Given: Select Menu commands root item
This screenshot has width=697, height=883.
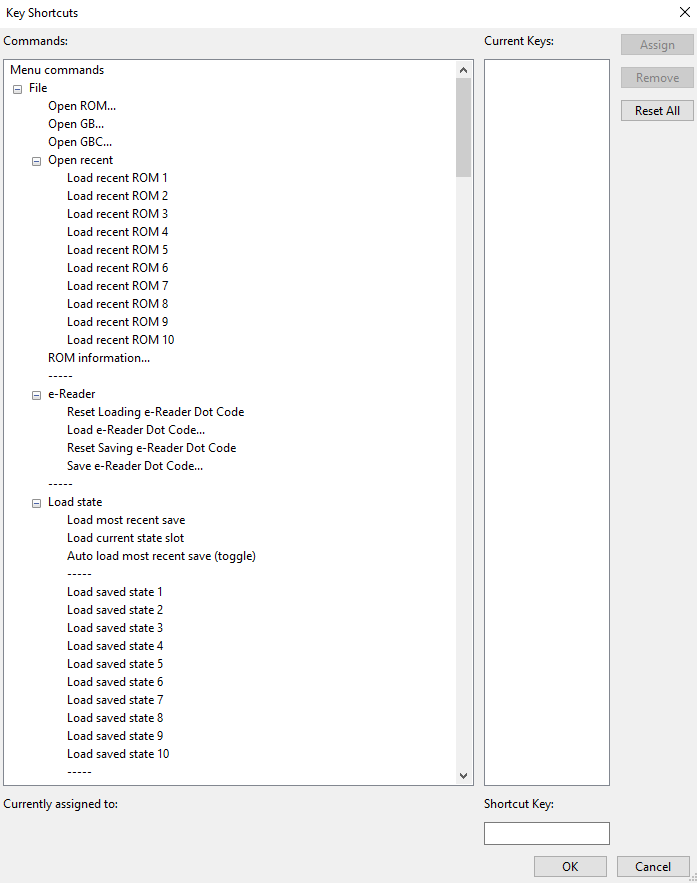Looking at the screenshot, I should tap(57, 70).
